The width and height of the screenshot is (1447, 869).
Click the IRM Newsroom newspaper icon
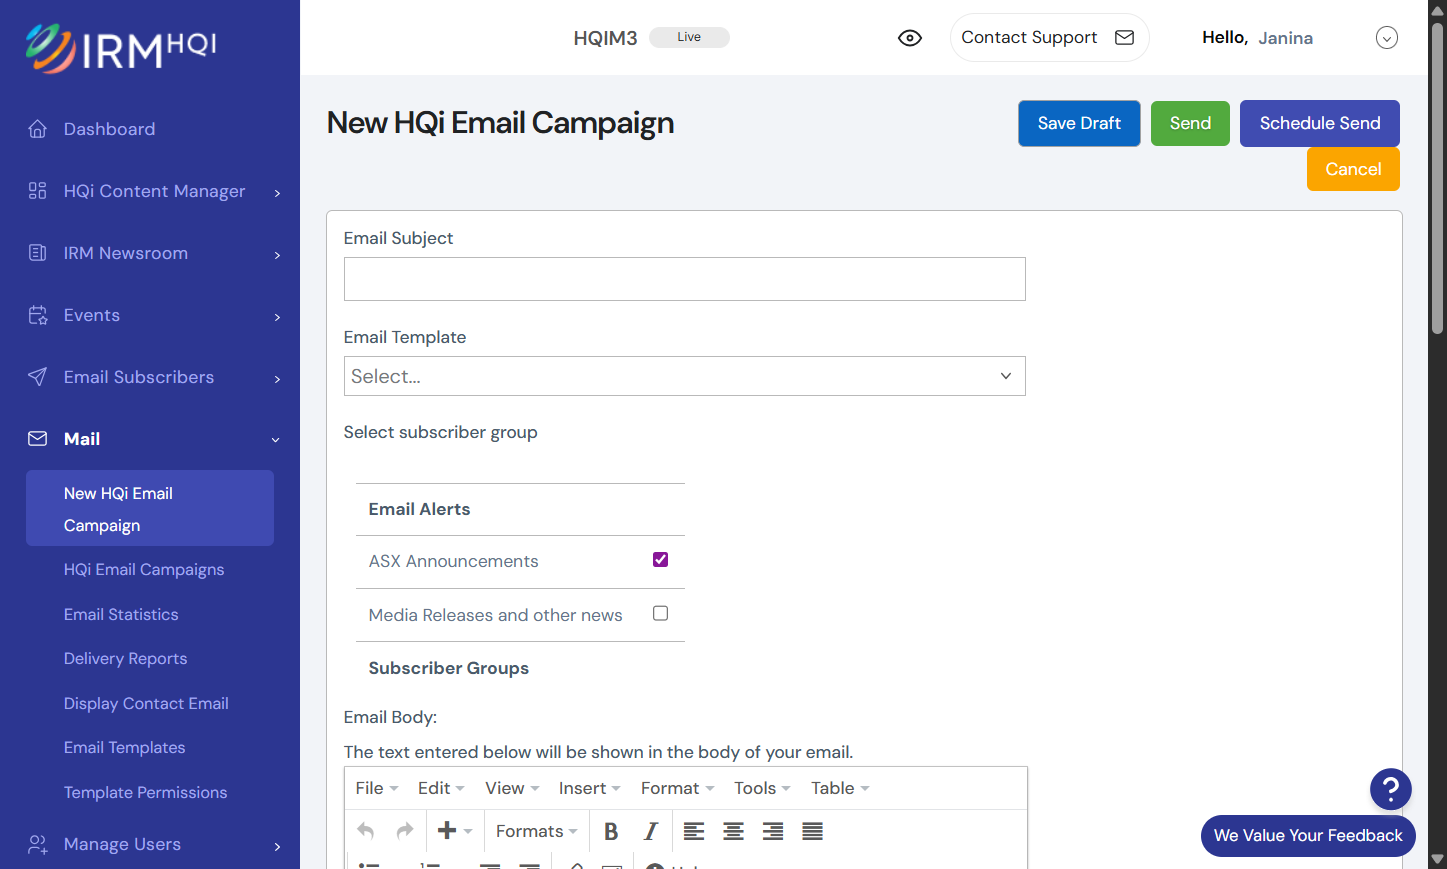(x=38, y=253)
